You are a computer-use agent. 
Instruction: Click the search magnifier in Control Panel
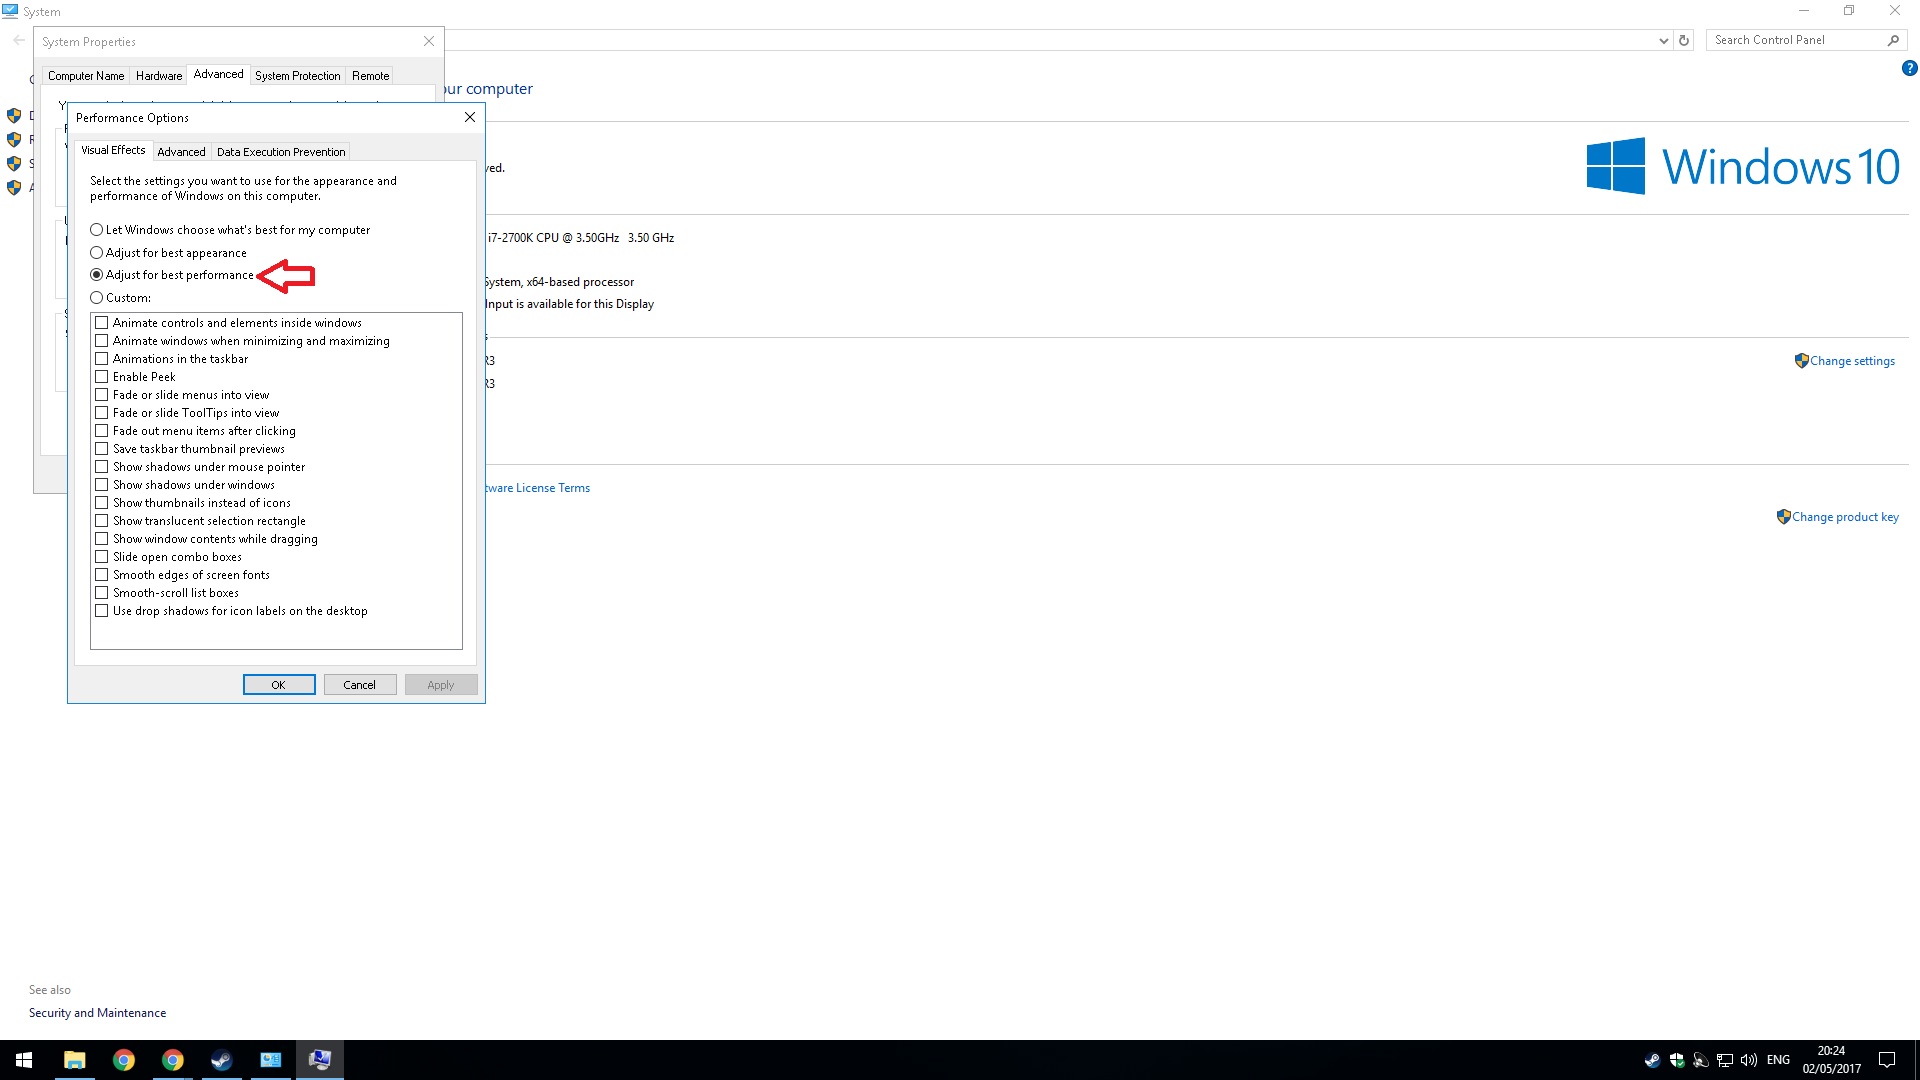pos(1893,40)
